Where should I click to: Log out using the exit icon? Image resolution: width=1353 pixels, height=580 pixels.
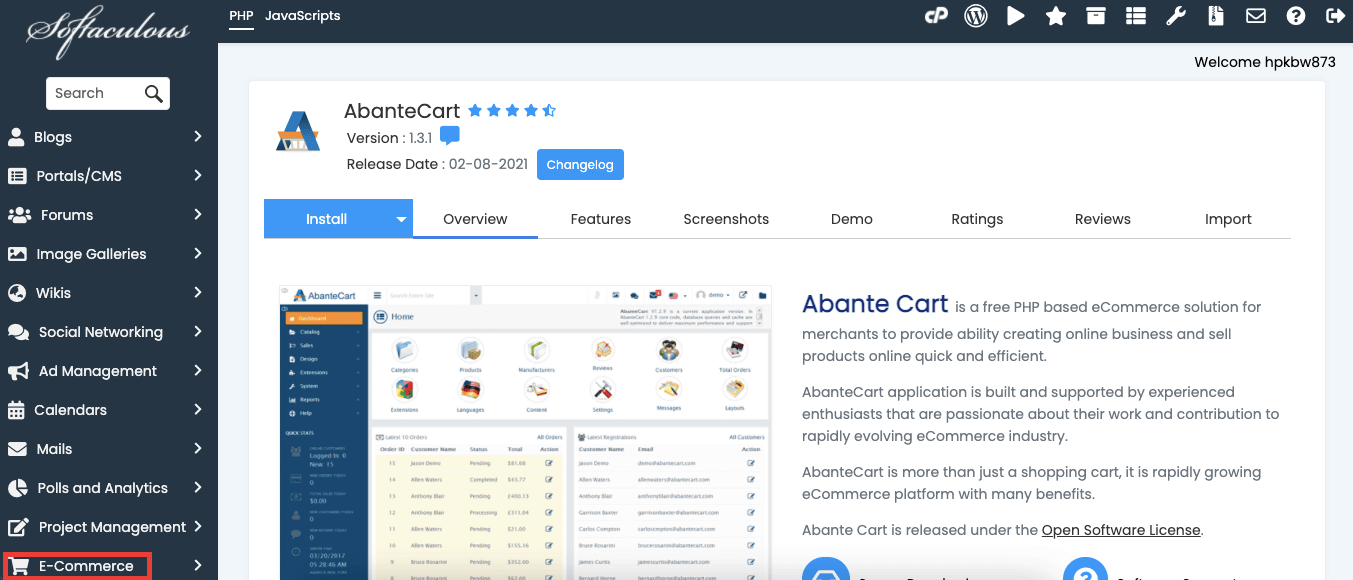pyautogui.click(x=1335, y=15)
